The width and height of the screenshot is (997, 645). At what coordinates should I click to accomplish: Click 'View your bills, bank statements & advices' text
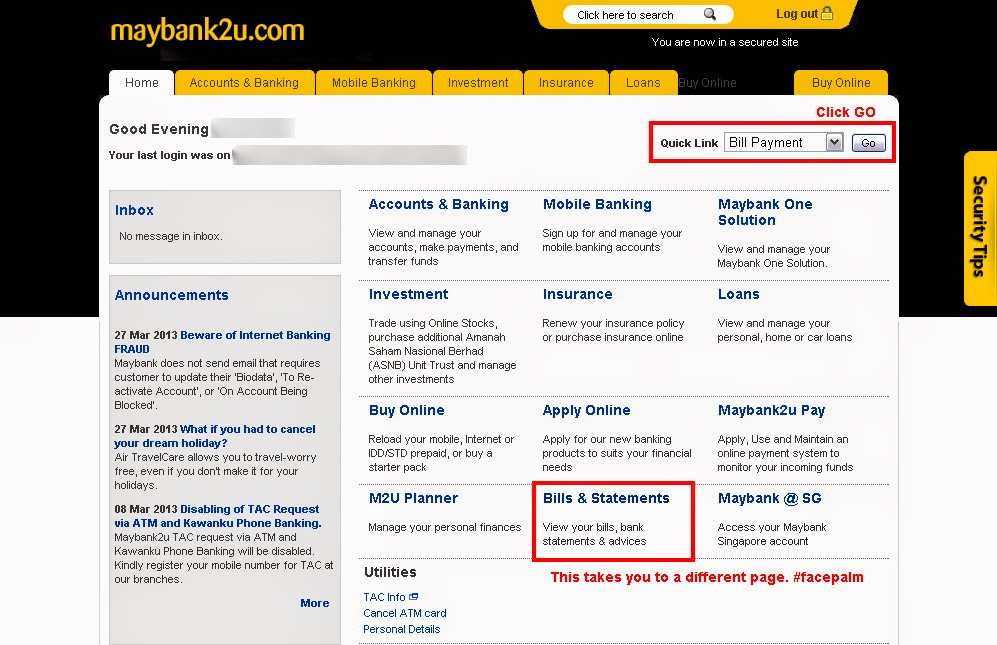click(x=594, y=534)
